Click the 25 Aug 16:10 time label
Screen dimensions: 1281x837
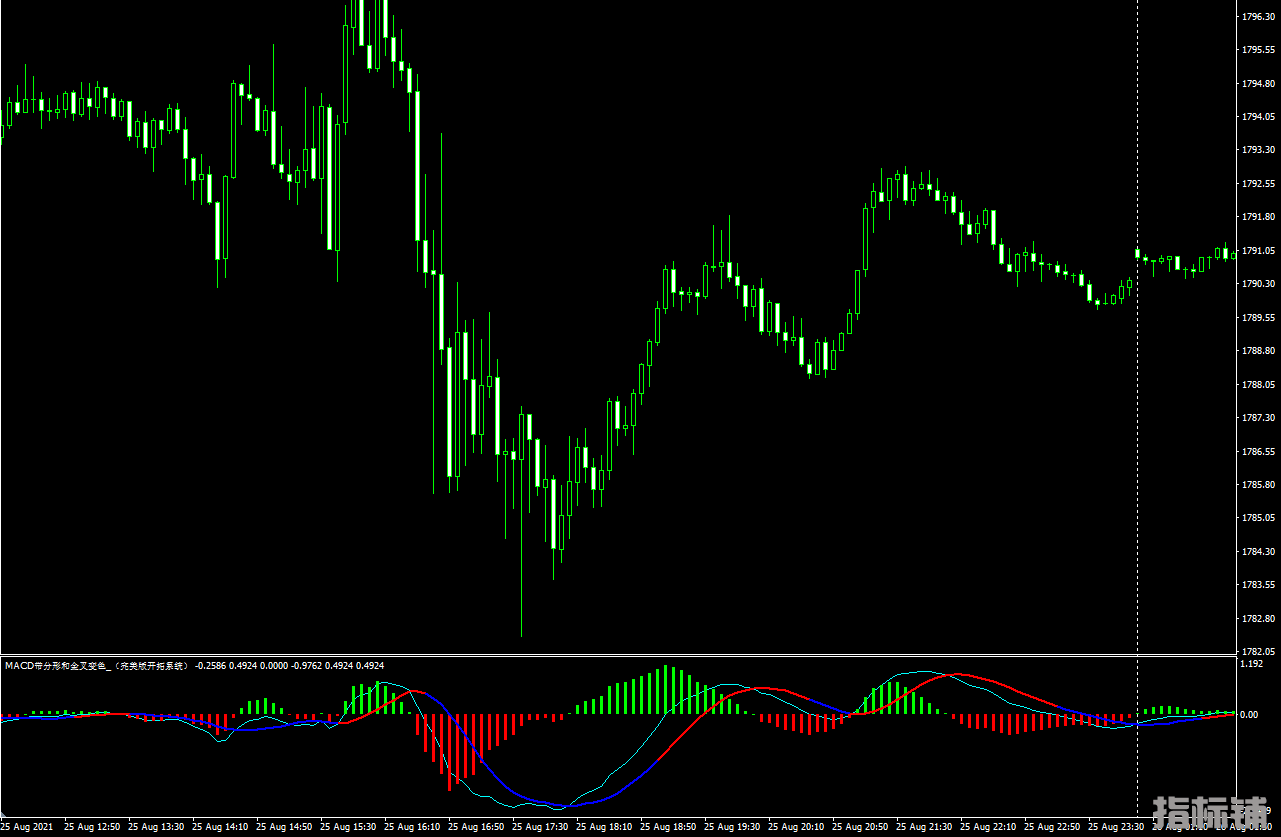(x=415, y=827)
